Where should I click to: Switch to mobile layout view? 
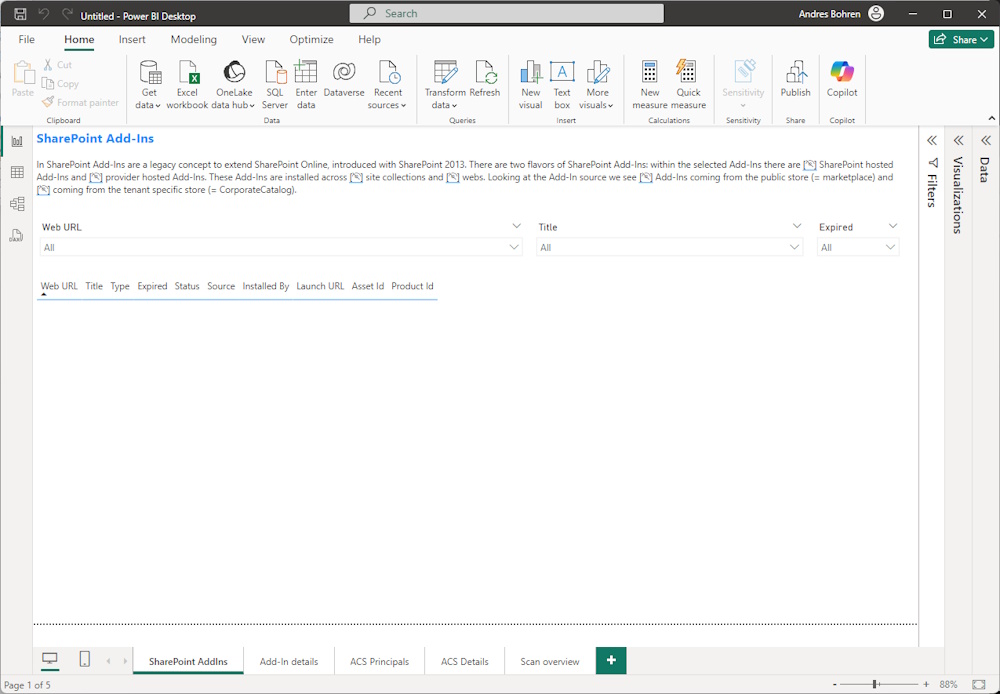85,659
